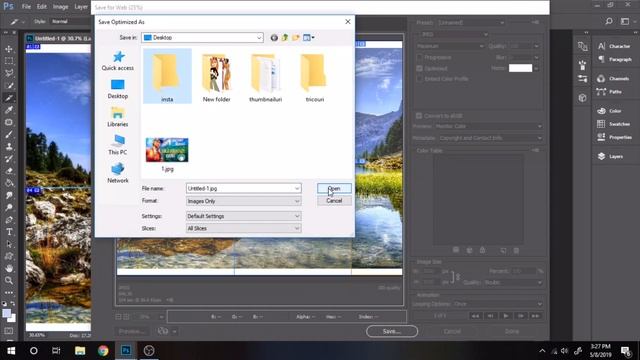
Task: Open the Settings Default Settings dropdown
Action: click(x=244, y=216)
